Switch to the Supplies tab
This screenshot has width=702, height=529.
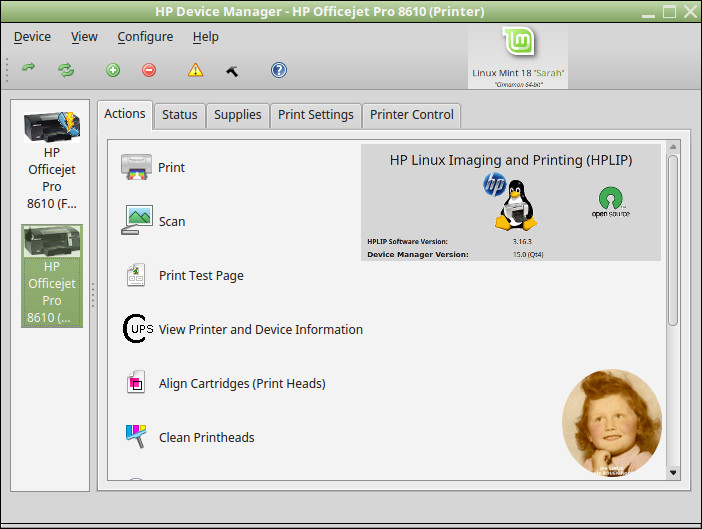(x=238, y=115)
